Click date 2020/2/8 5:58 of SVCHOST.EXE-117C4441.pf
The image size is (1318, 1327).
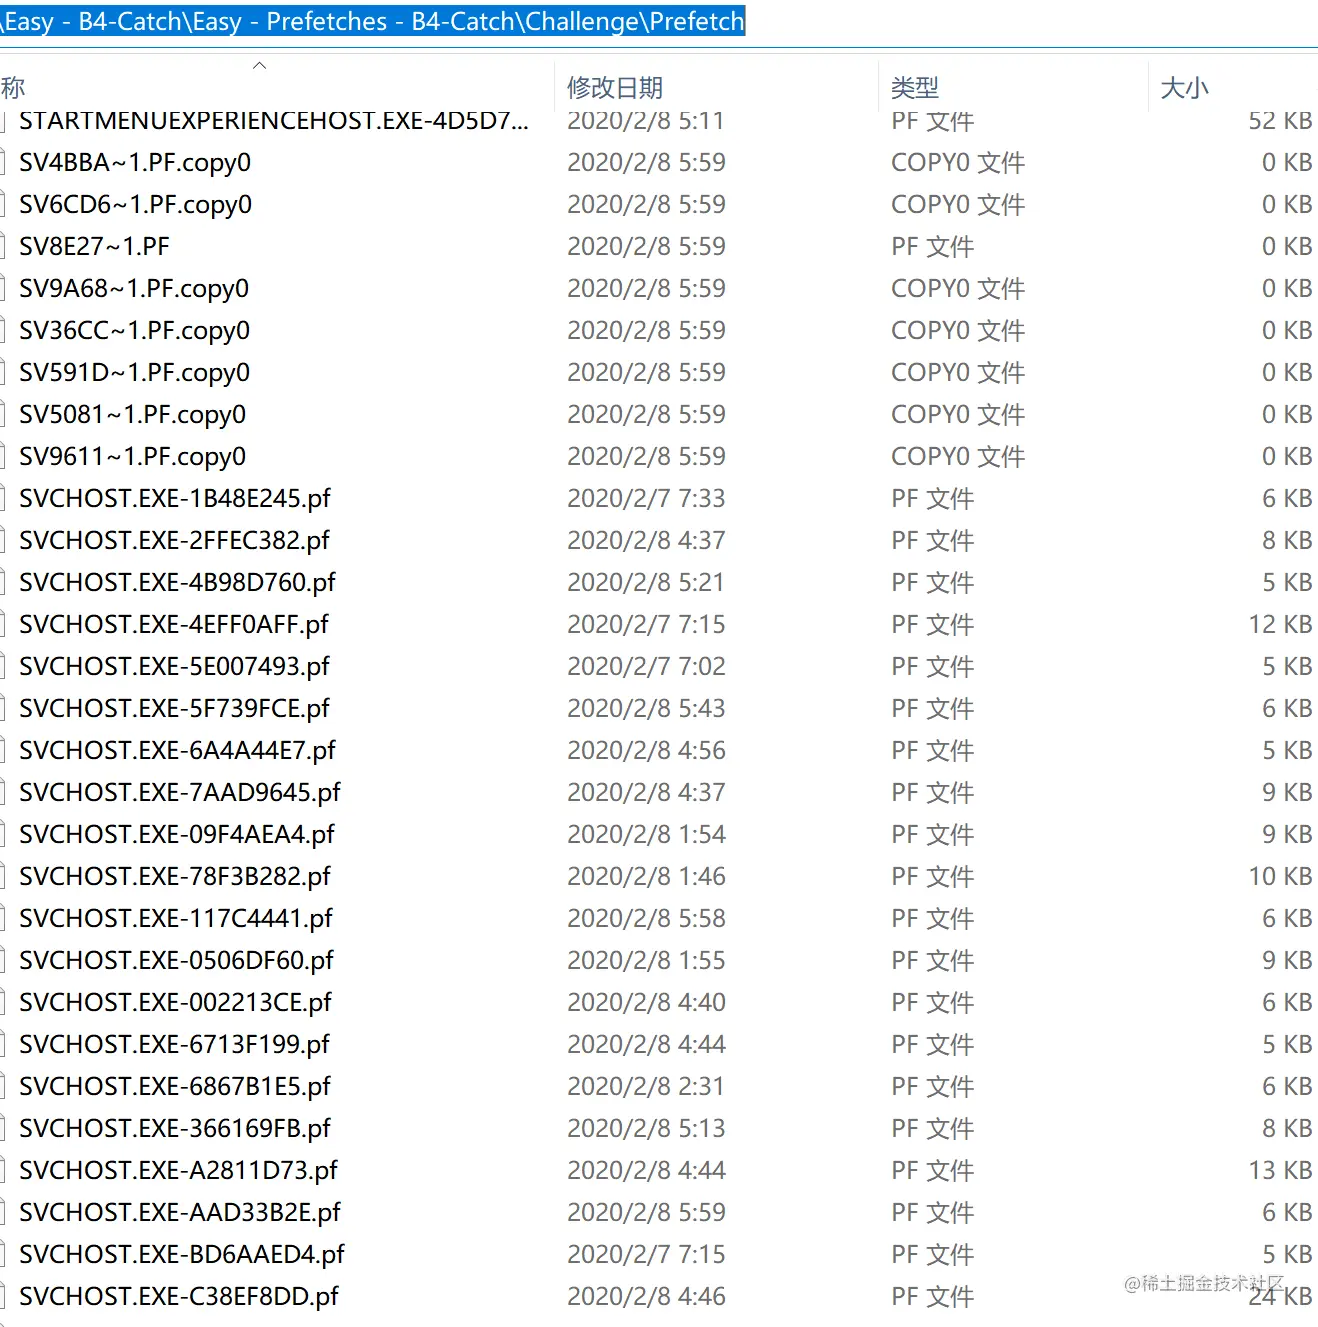click(646, 919)
